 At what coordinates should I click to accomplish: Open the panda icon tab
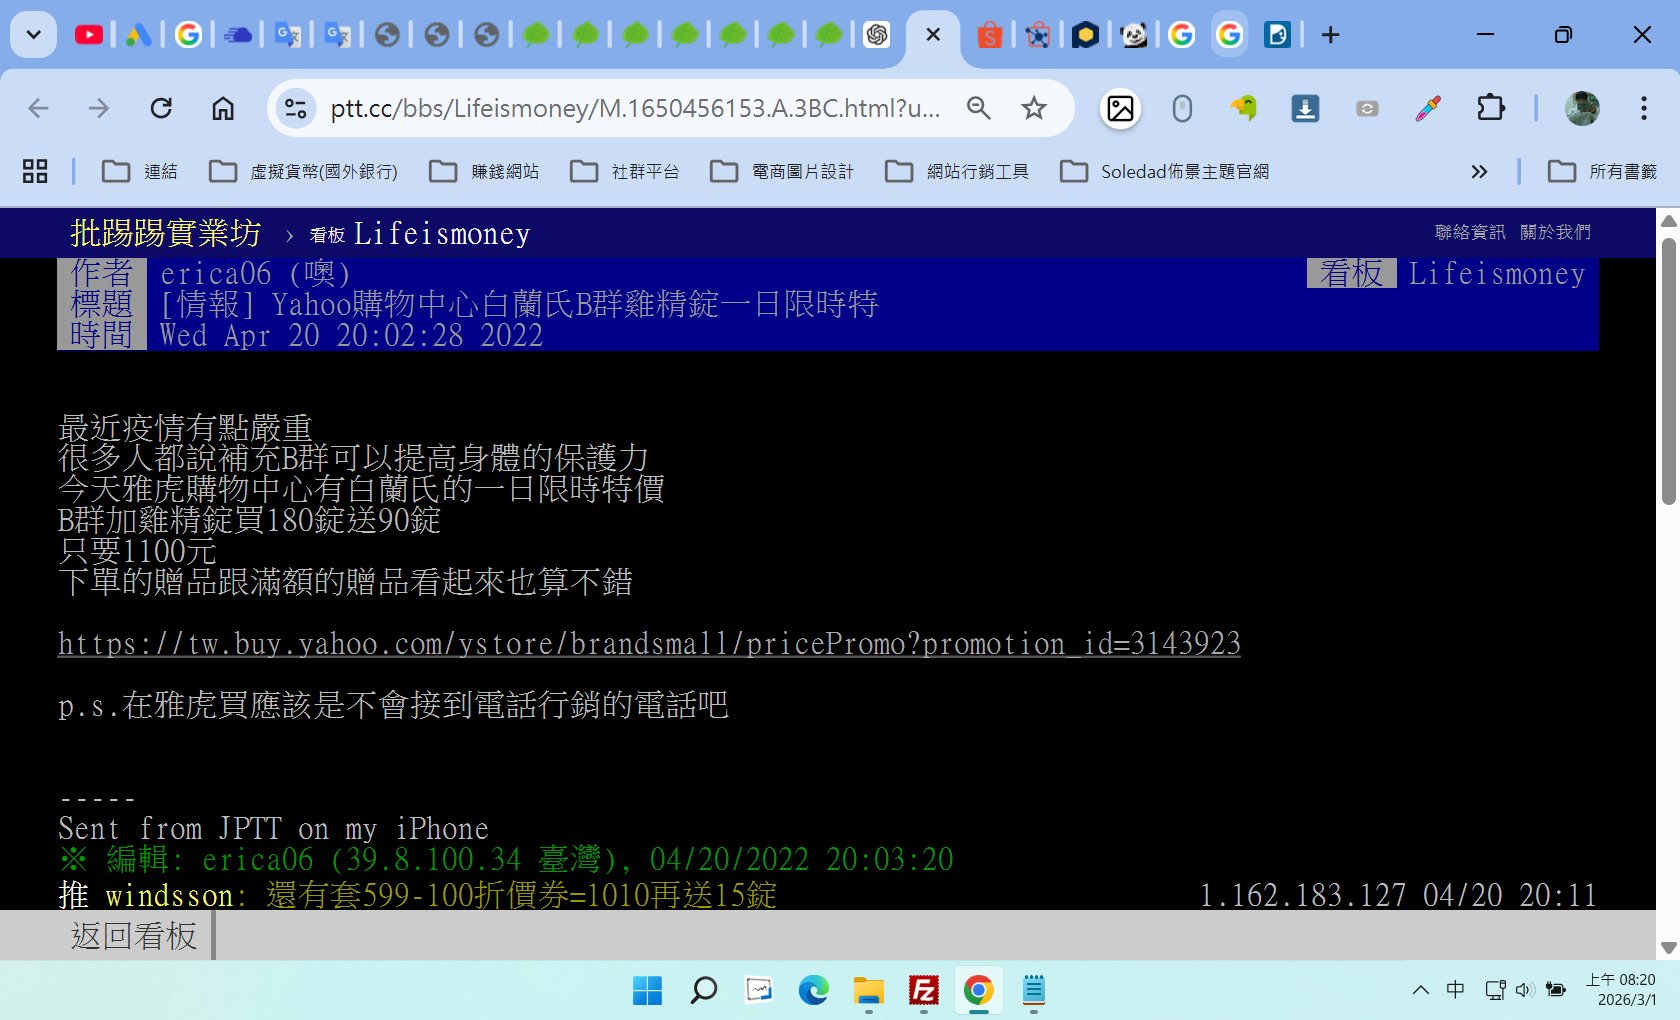(1134, 36)
